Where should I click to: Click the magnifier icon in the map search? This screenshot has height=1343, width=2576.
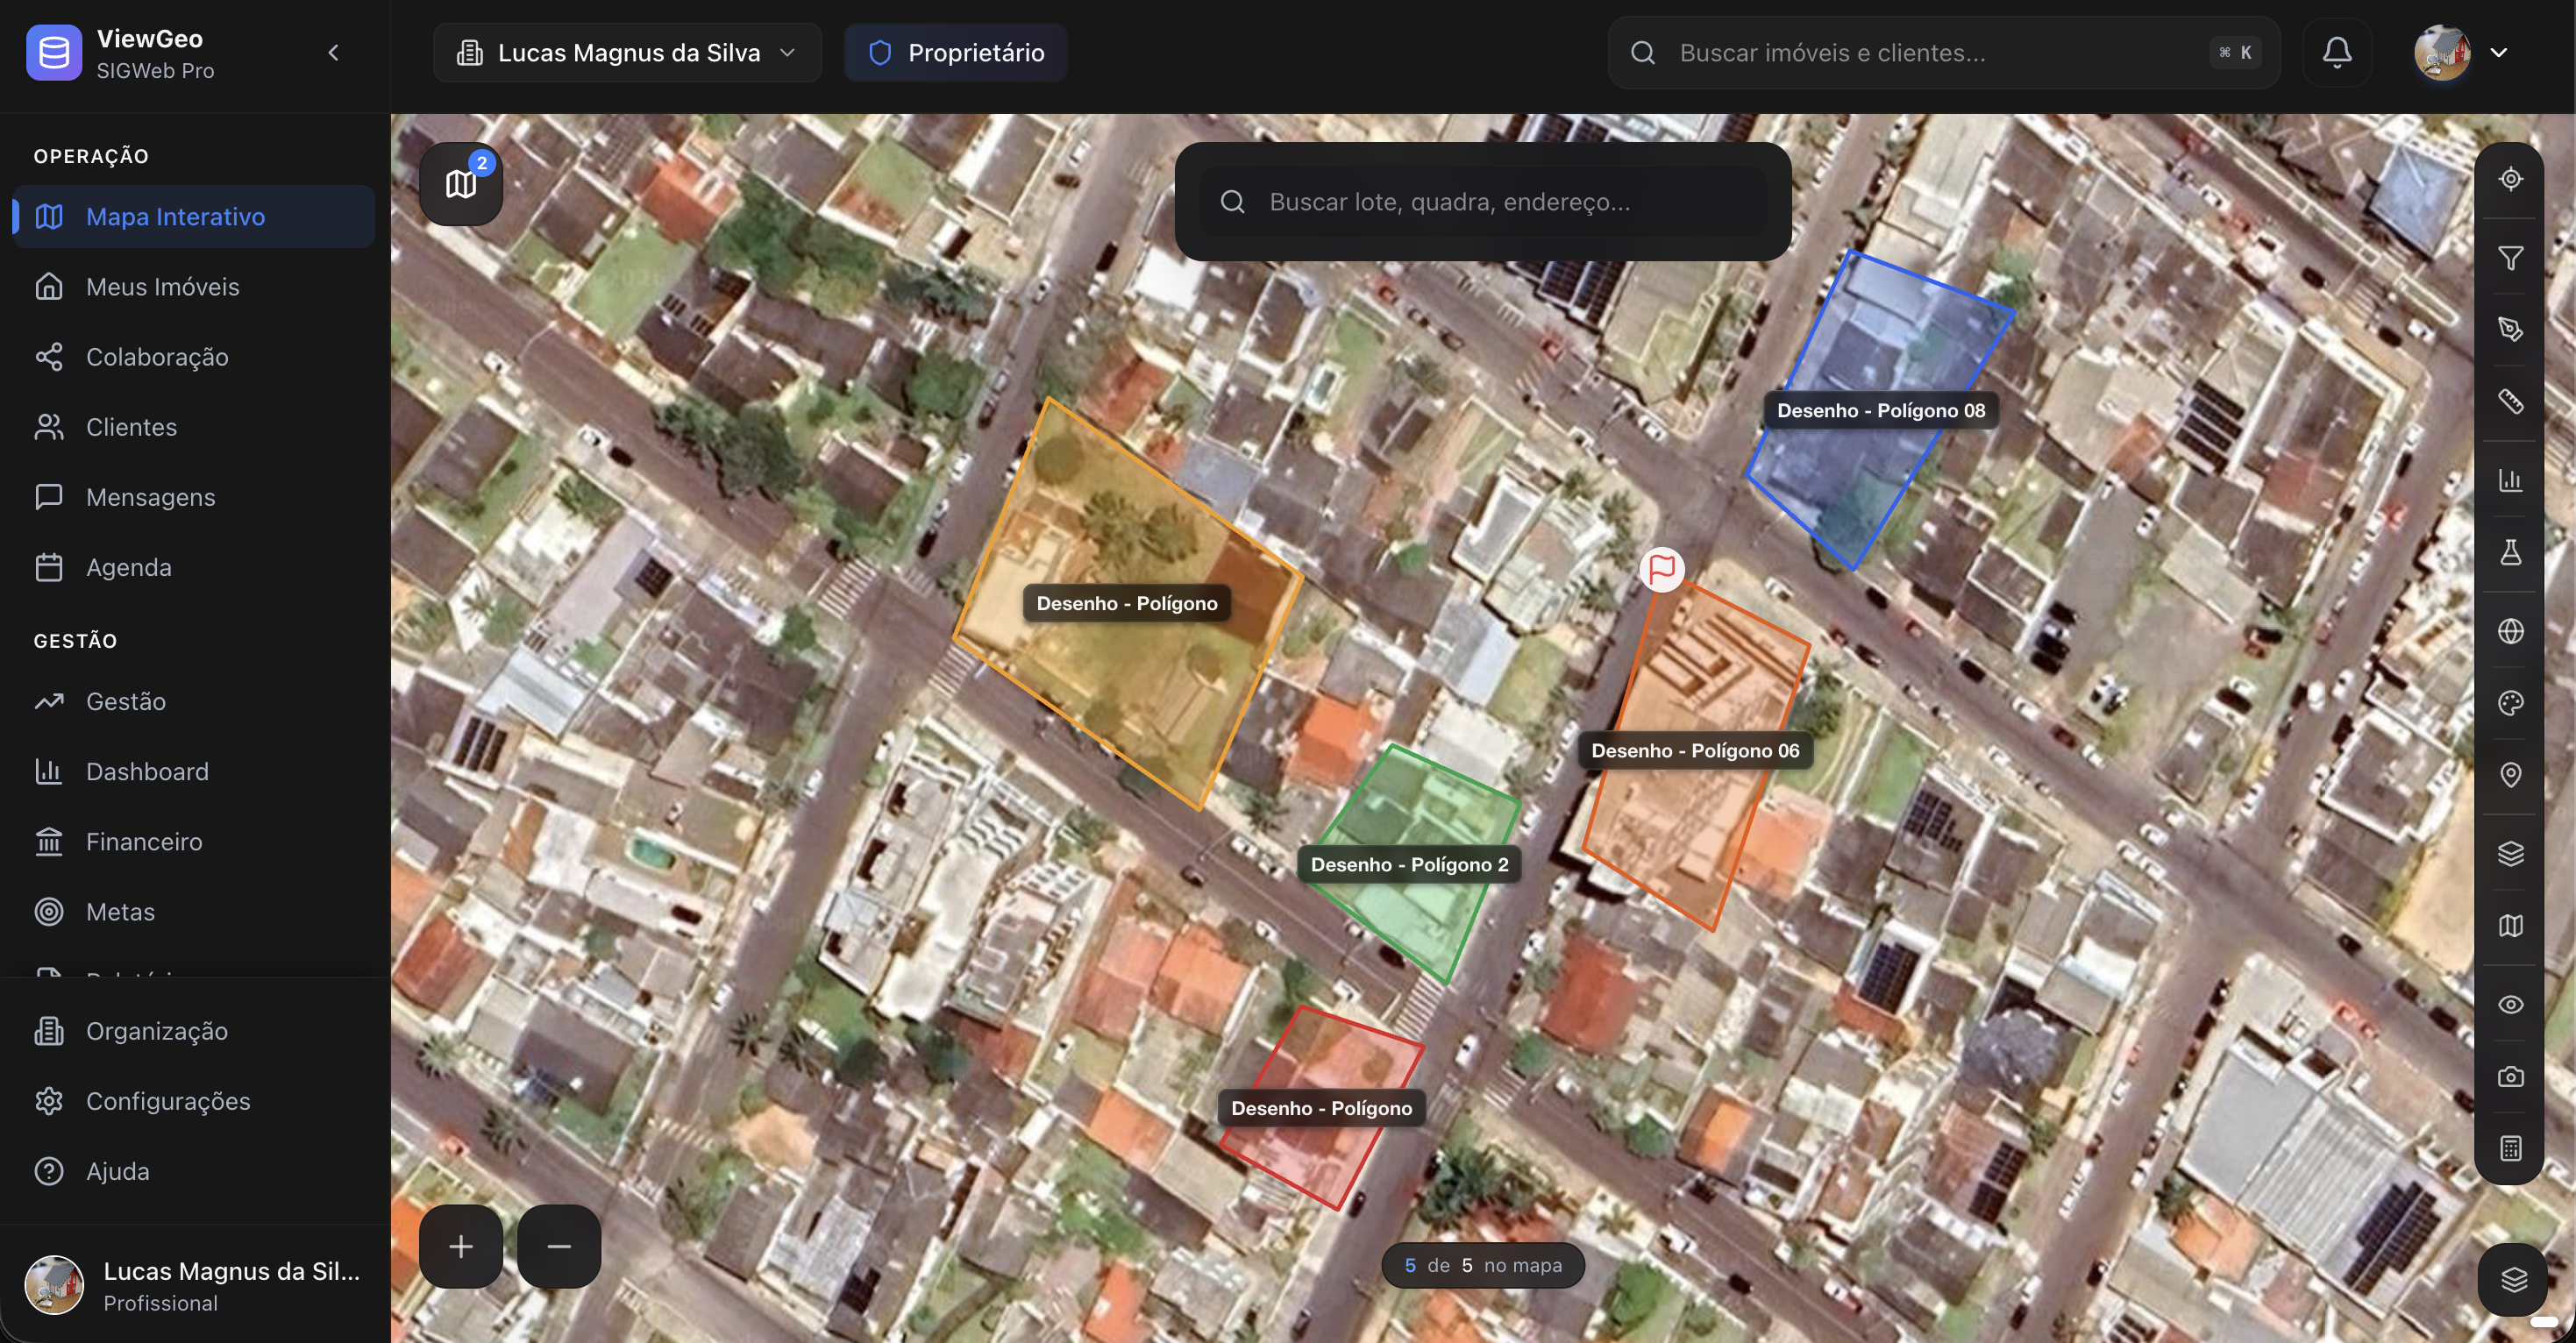(1233, 202)
